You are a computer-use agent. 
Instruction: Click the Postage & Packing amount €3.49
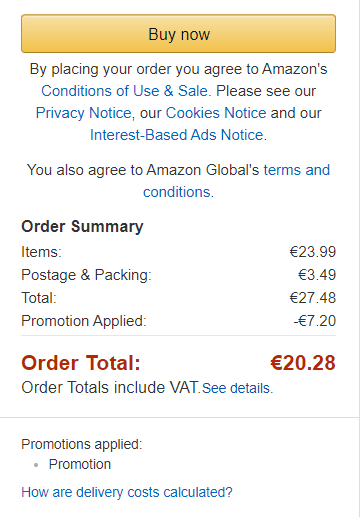point(317,275)
